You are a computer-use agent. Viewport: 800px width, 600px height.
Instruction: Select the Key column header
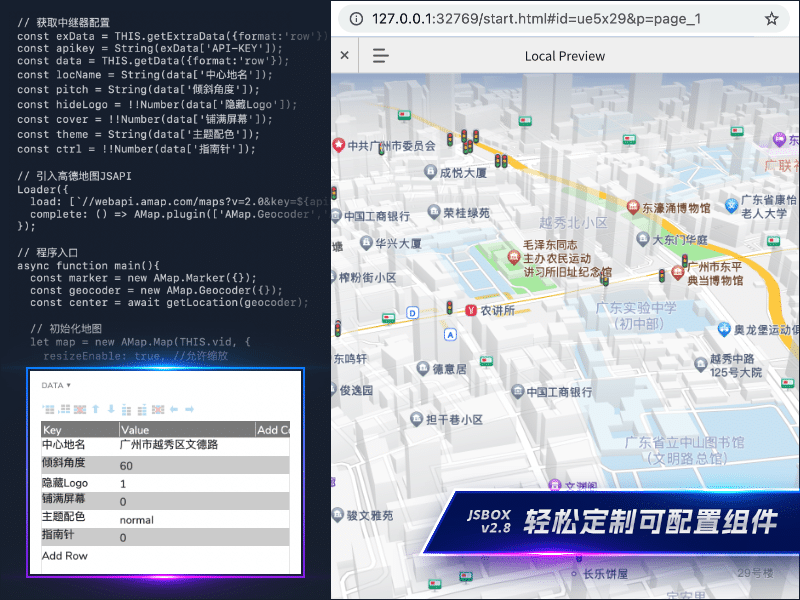(x=80, y=430)
